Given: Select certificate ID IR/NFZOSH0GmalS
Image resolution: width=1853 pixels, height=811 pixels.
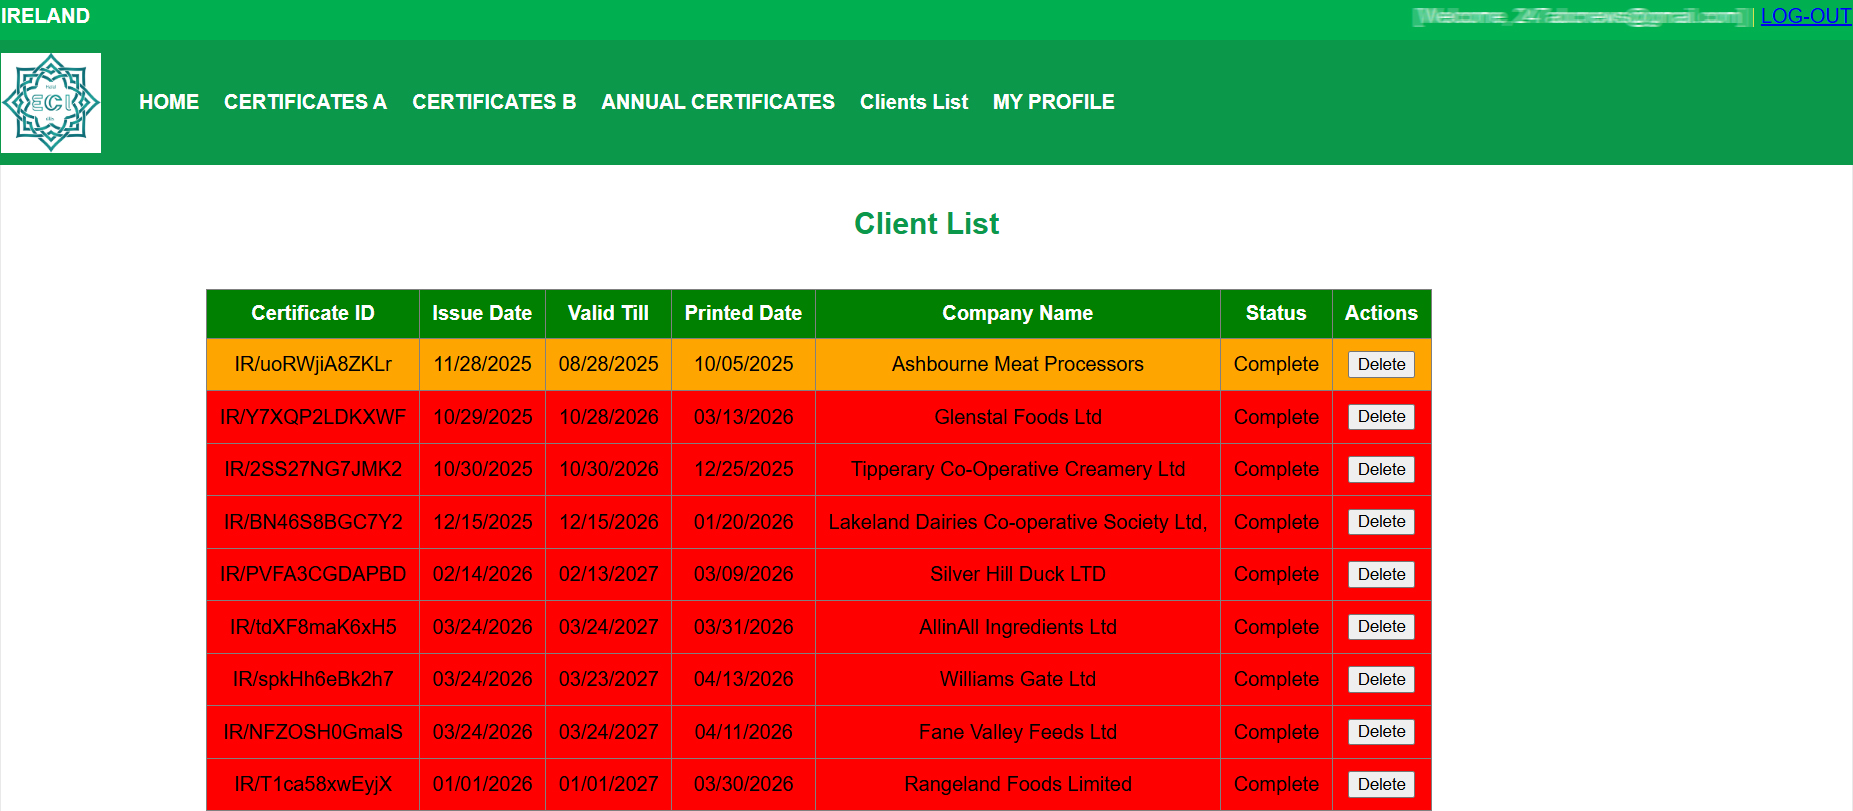Looking at the screenshot, I should (313, 732).
